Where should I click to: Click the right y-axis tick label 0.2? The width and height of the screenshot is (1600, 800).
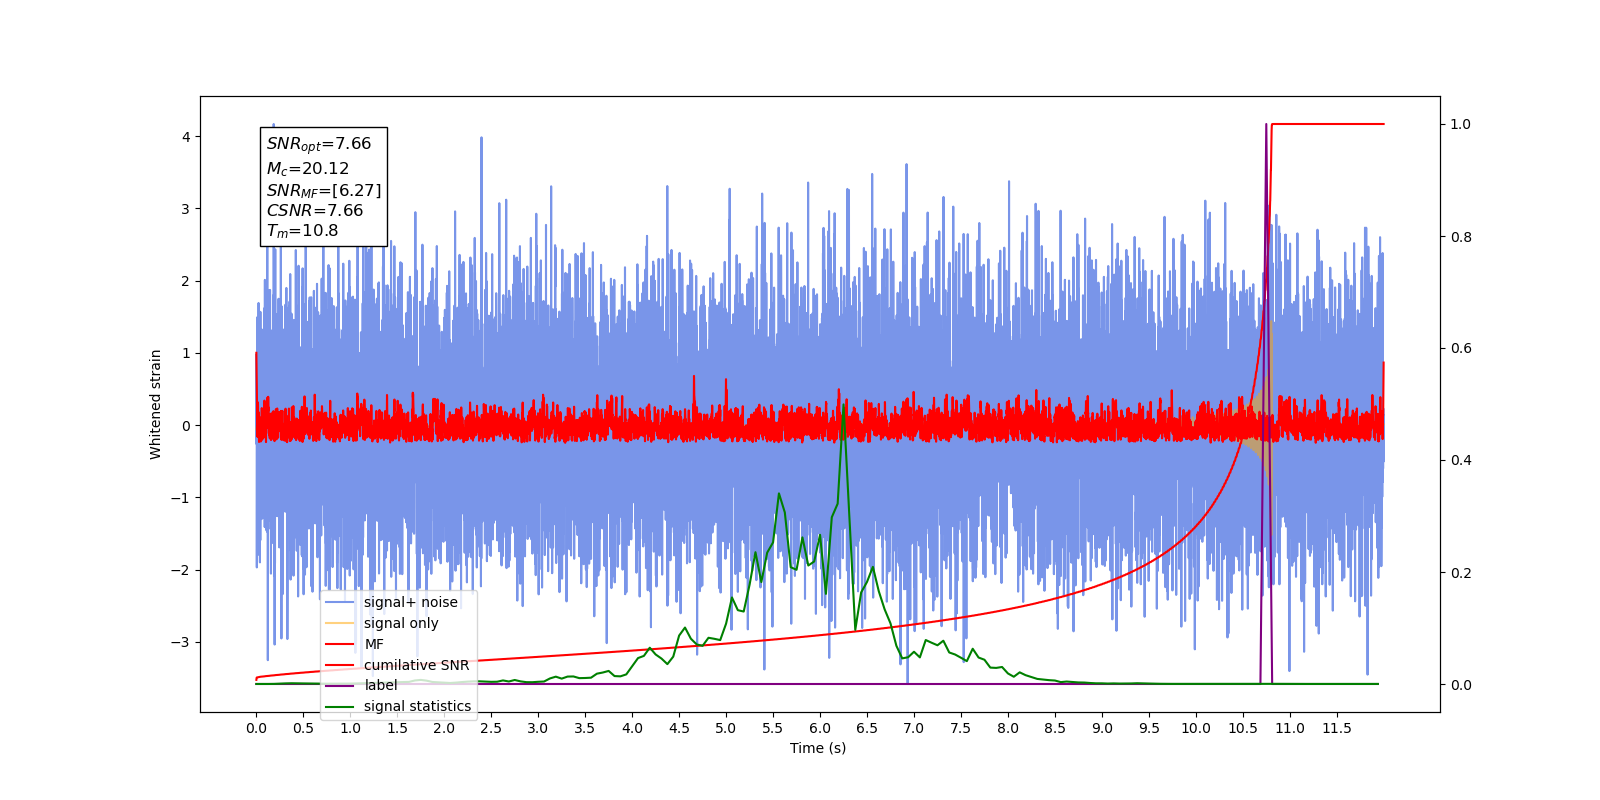(x=1461, y=573)
